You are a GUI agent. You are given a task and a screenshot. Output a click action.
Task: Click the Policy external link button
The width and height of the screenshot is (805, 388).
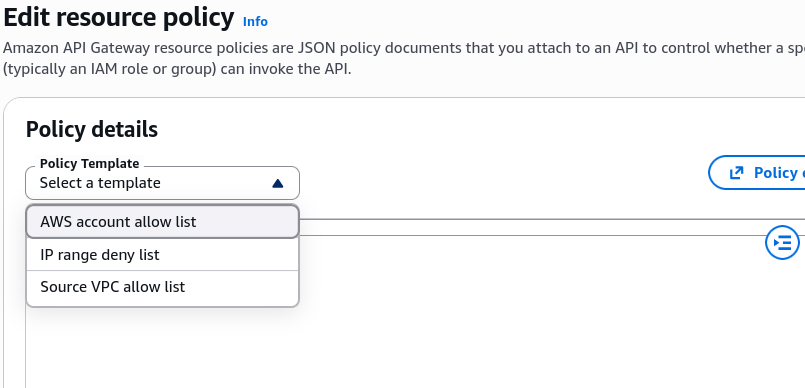pyautogui.click(x=757, y=173)
